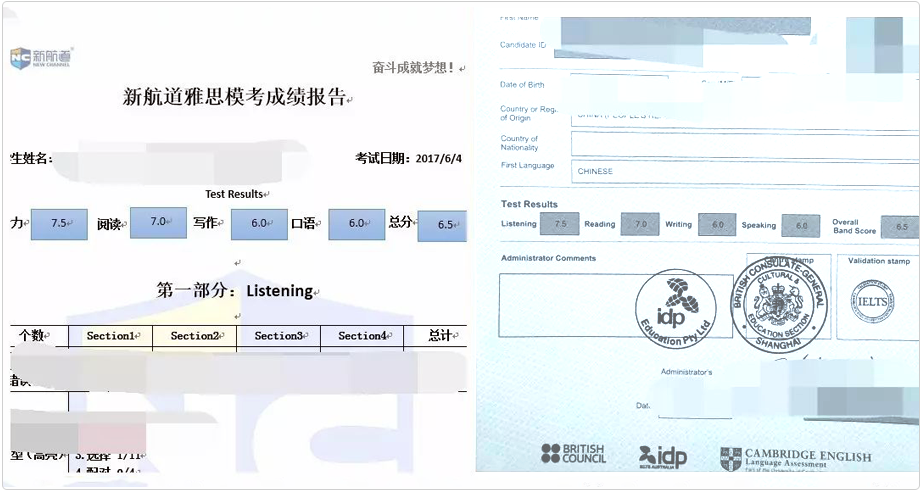The image size is (921, 491).
Task: Select the title 新航道雅思模考成绩报告
Action: pos(234,97)
